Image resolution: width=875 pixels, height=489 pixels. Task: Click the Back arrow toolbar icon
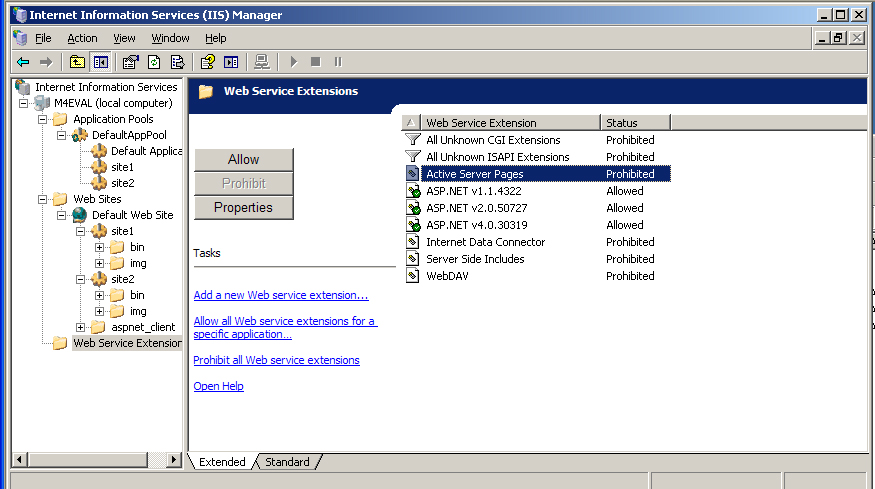(22, 62)
